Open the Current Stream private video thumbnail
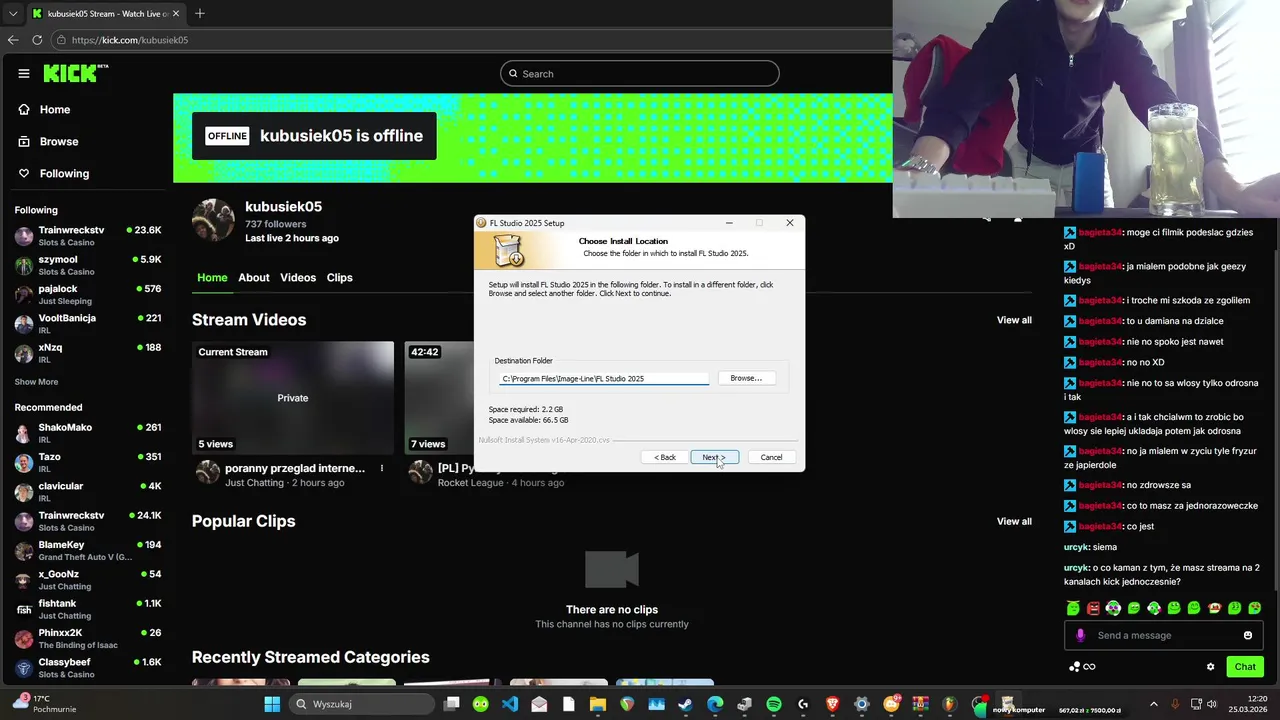 [x=293, y=398]
